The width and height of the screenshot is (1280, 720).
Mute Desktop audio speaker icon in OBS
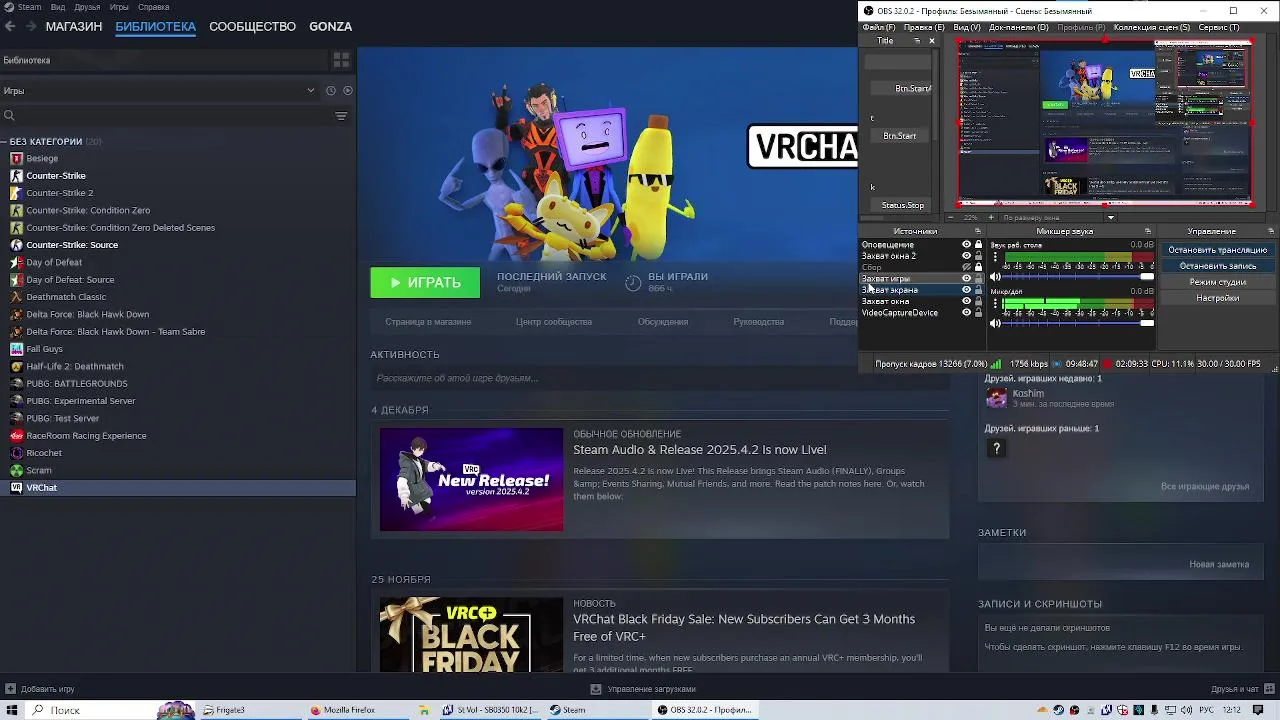pyautogui.click(x=995, y=277)
